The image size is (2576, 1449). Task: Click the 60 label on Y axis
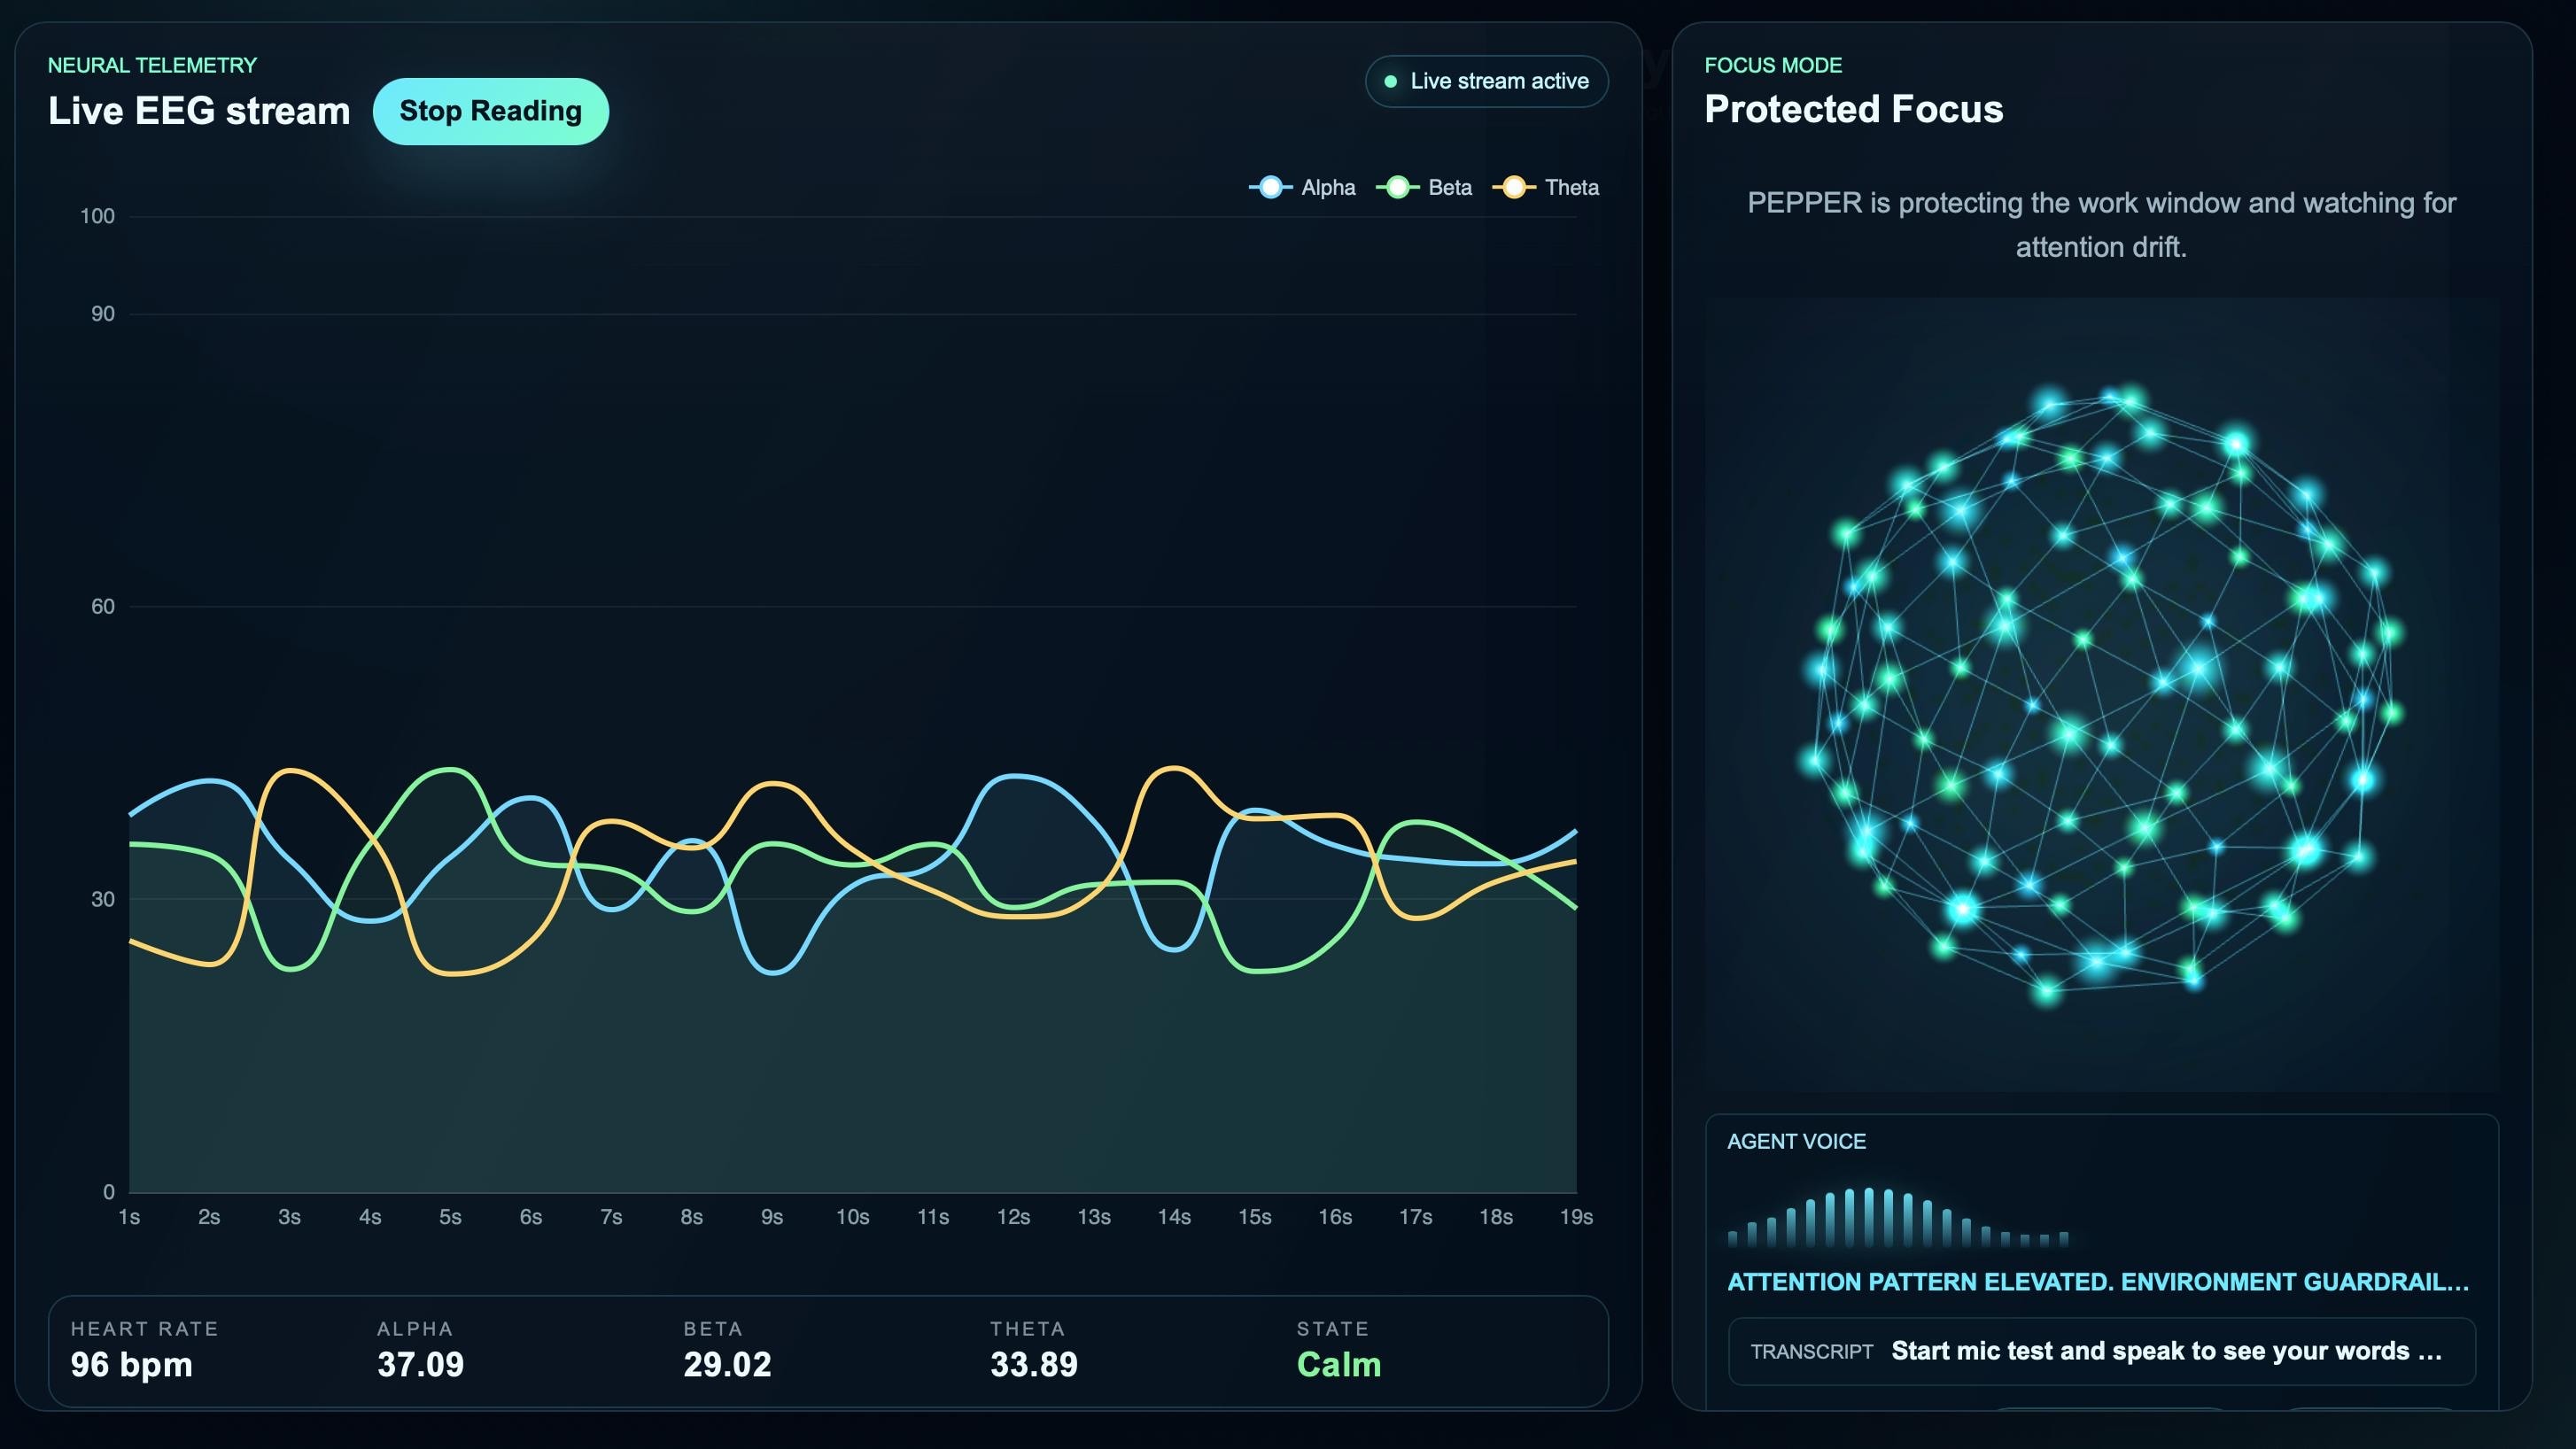102,606
